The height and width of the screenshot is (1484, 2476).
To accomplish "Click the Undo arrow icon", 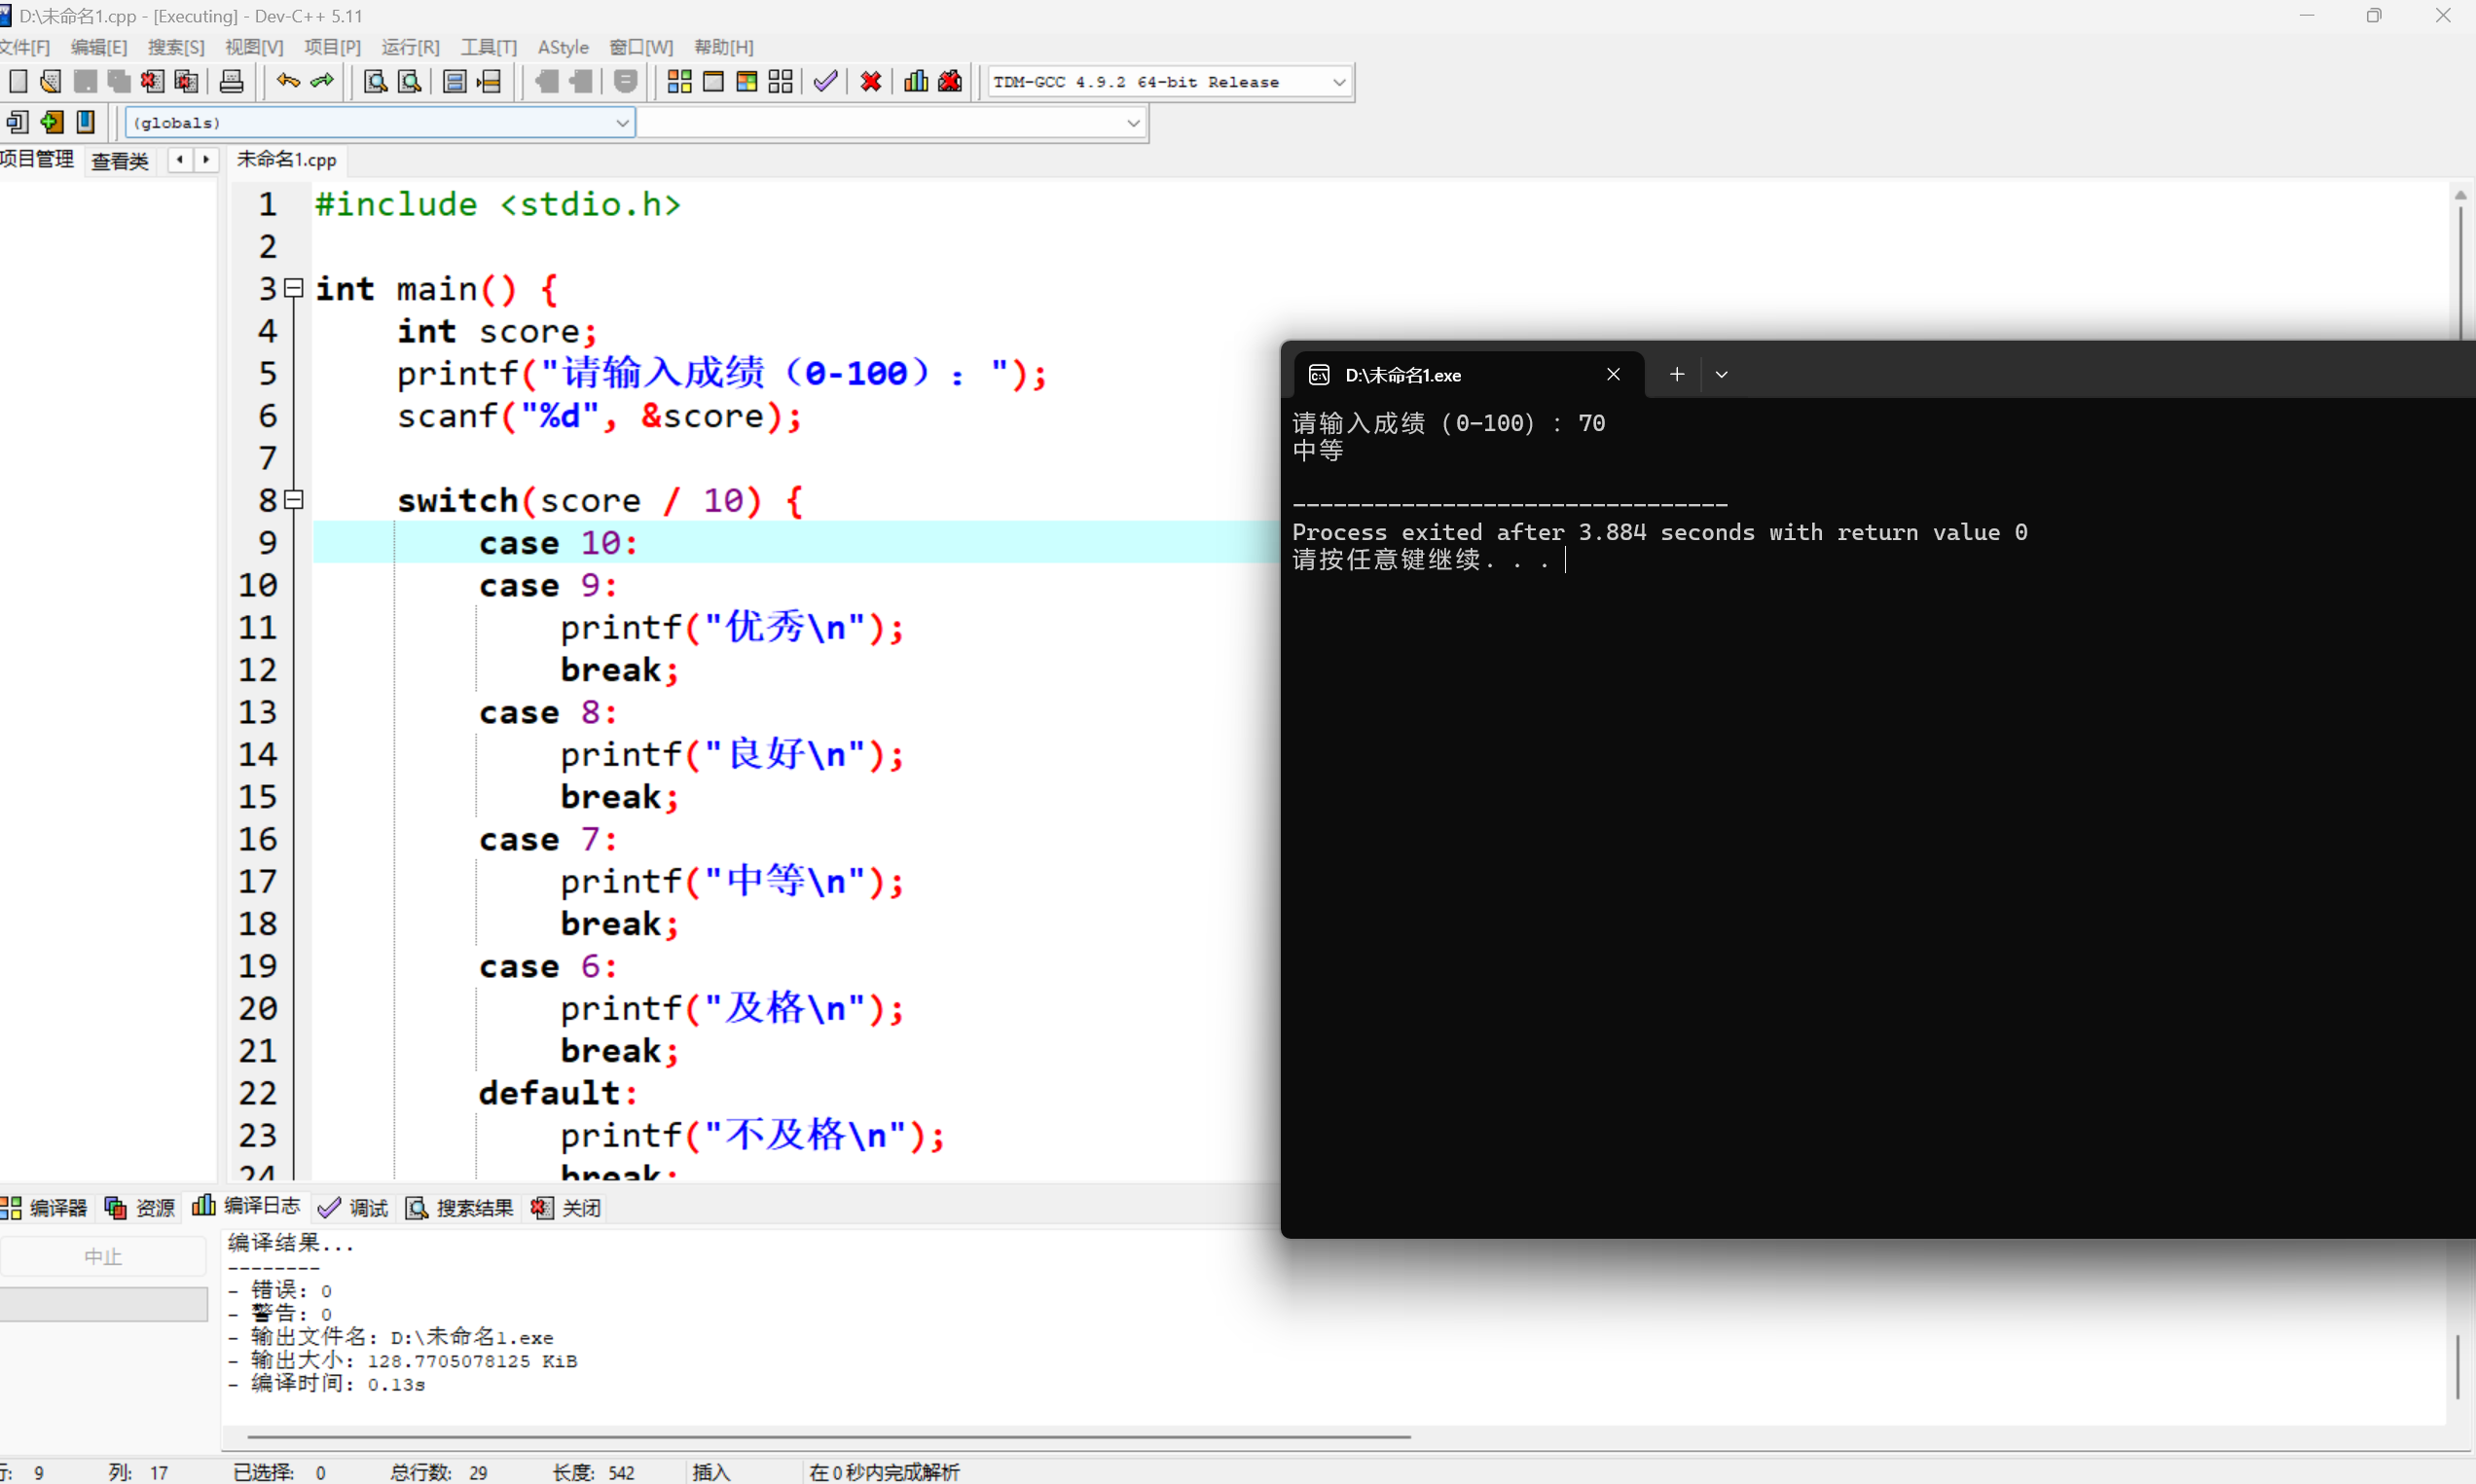I will click(x=288, y=82).
